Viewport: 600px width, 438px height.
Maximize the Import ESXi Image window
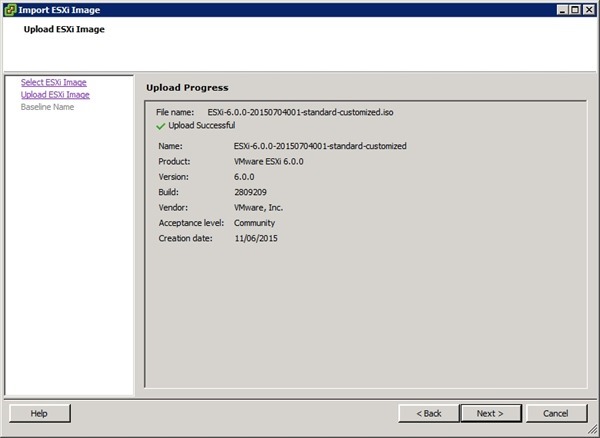click(x=575, y=10)
